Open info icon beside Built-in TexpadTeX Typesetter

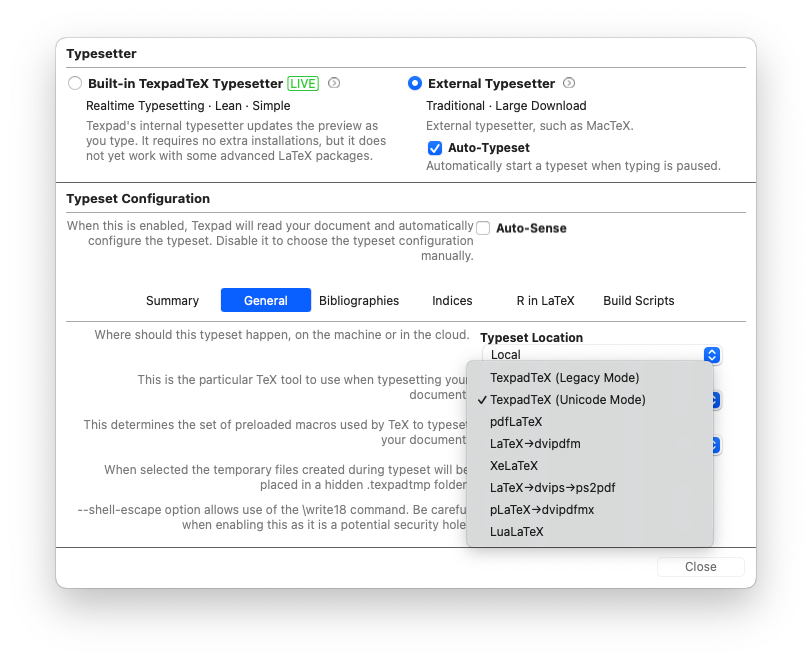(334, 83)
